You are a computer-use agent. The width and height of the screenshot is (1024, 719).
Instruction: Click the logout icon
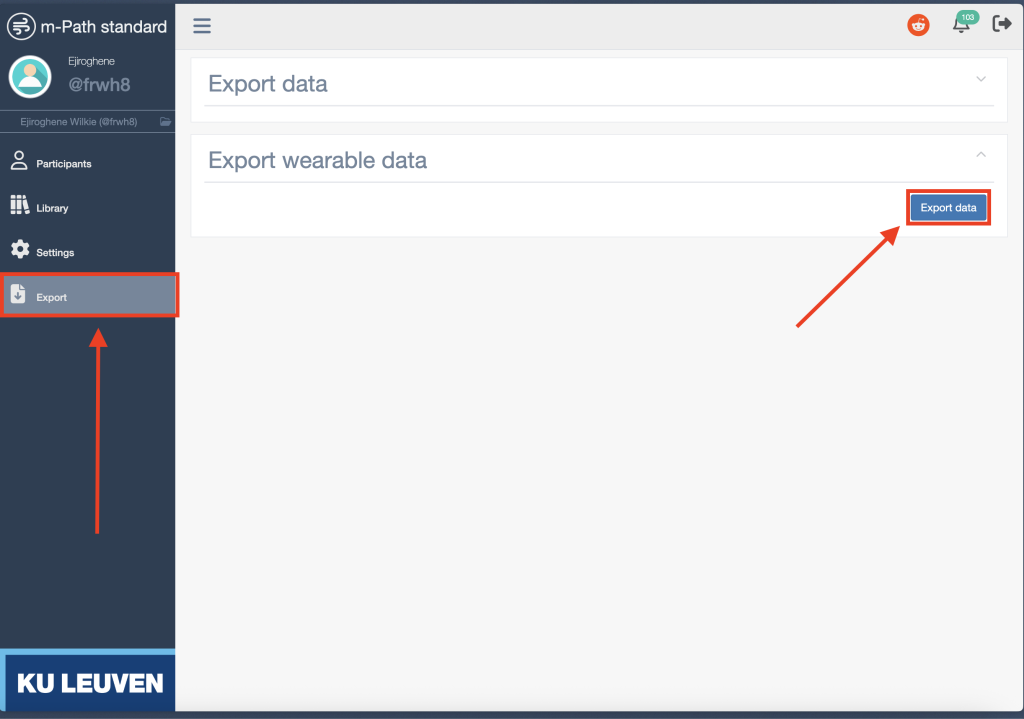click(1001, 24)
